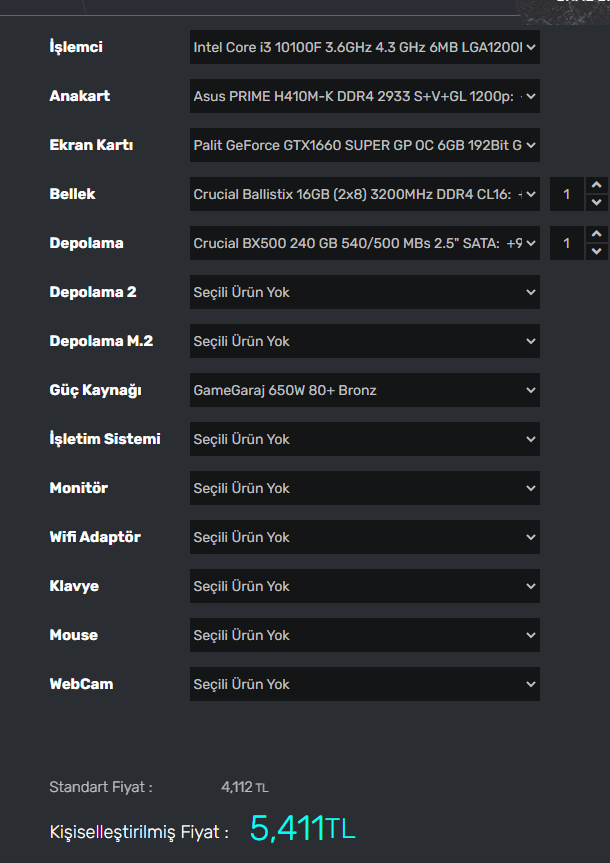Viewport: 610px width, 863px height.
Task: Click the Depolama quantity number field
Action: click(567, 243)
